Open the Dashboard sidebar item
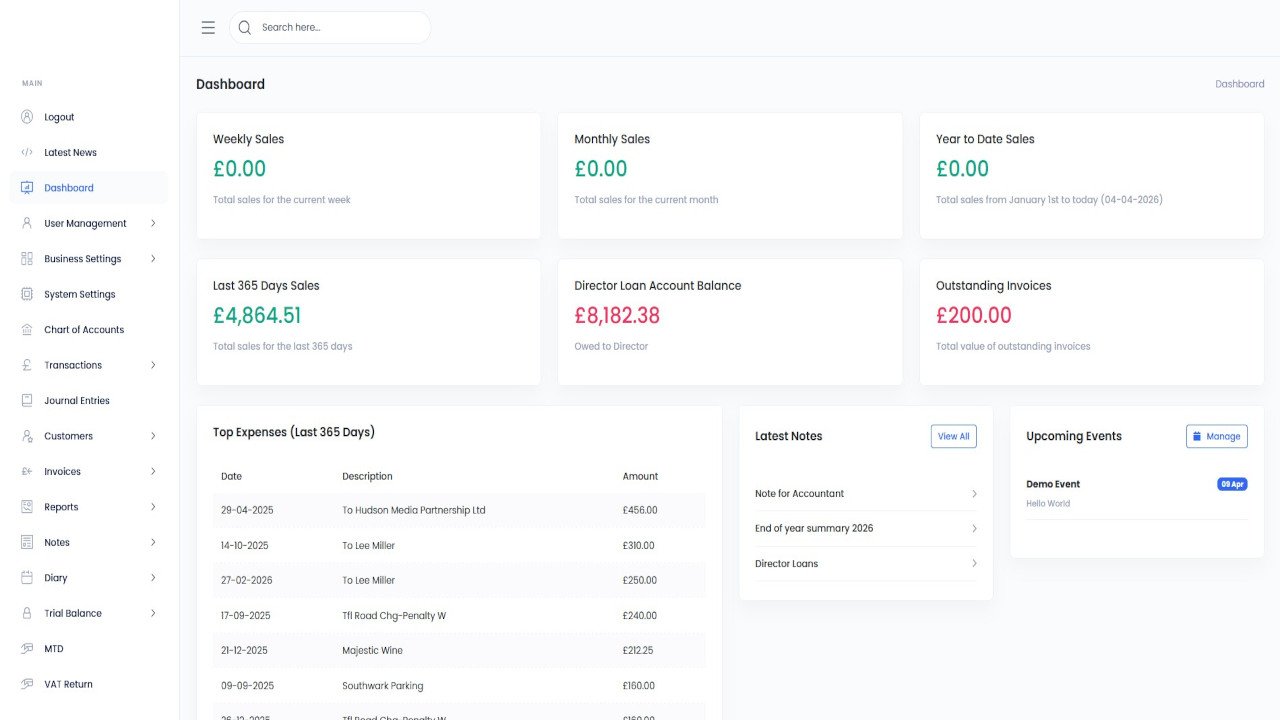The width and height of the screenshot is (1280, 720). pos(69,188)
